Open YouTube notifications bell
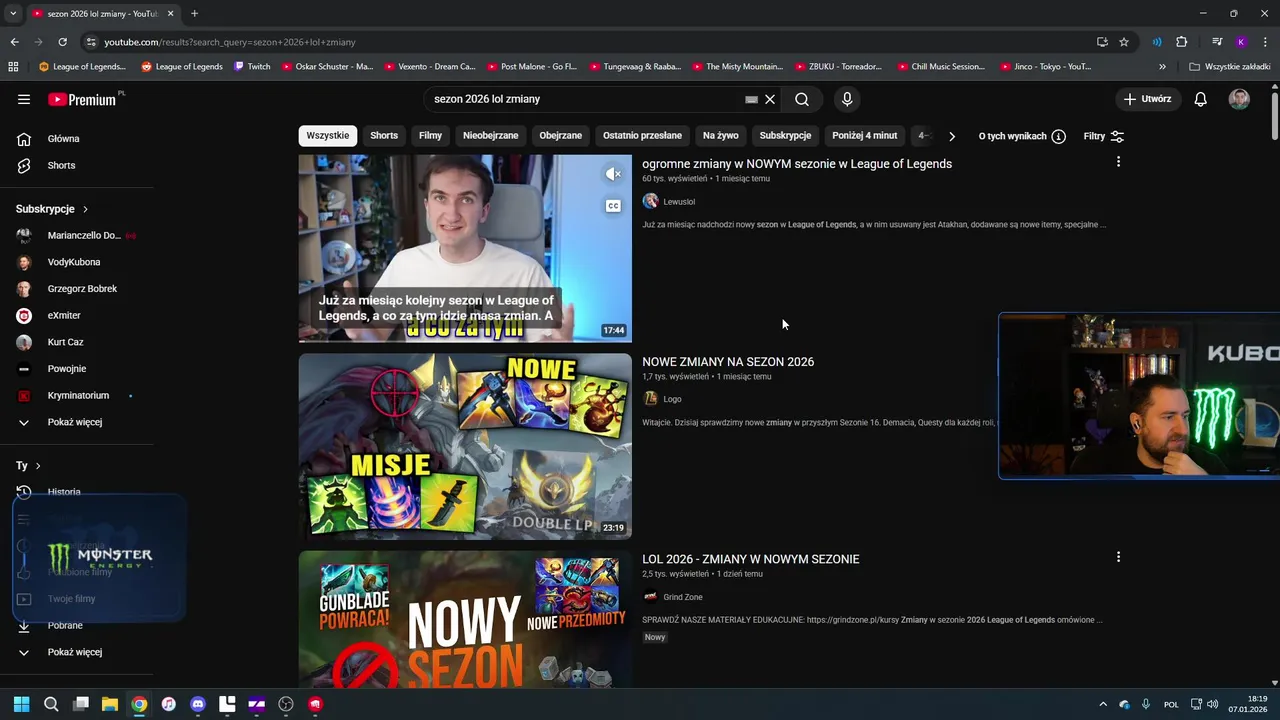1280x720 pixels. pos(1201,99)
